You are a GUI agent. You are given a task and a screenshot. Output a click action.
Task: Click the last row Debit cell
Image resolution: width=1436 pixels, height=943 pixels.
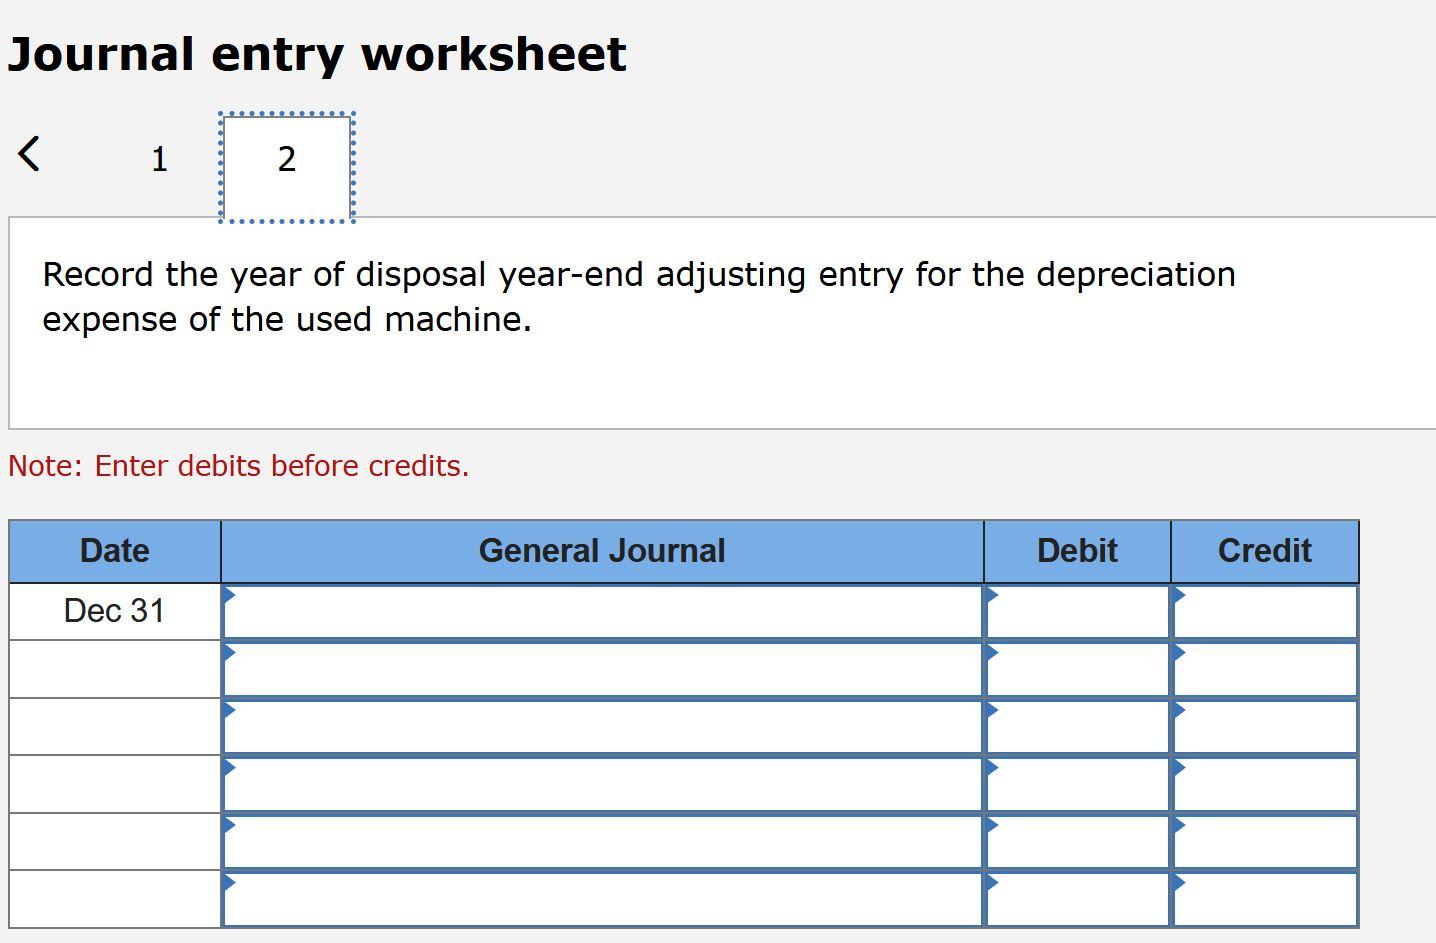[x=1077, y=899]
